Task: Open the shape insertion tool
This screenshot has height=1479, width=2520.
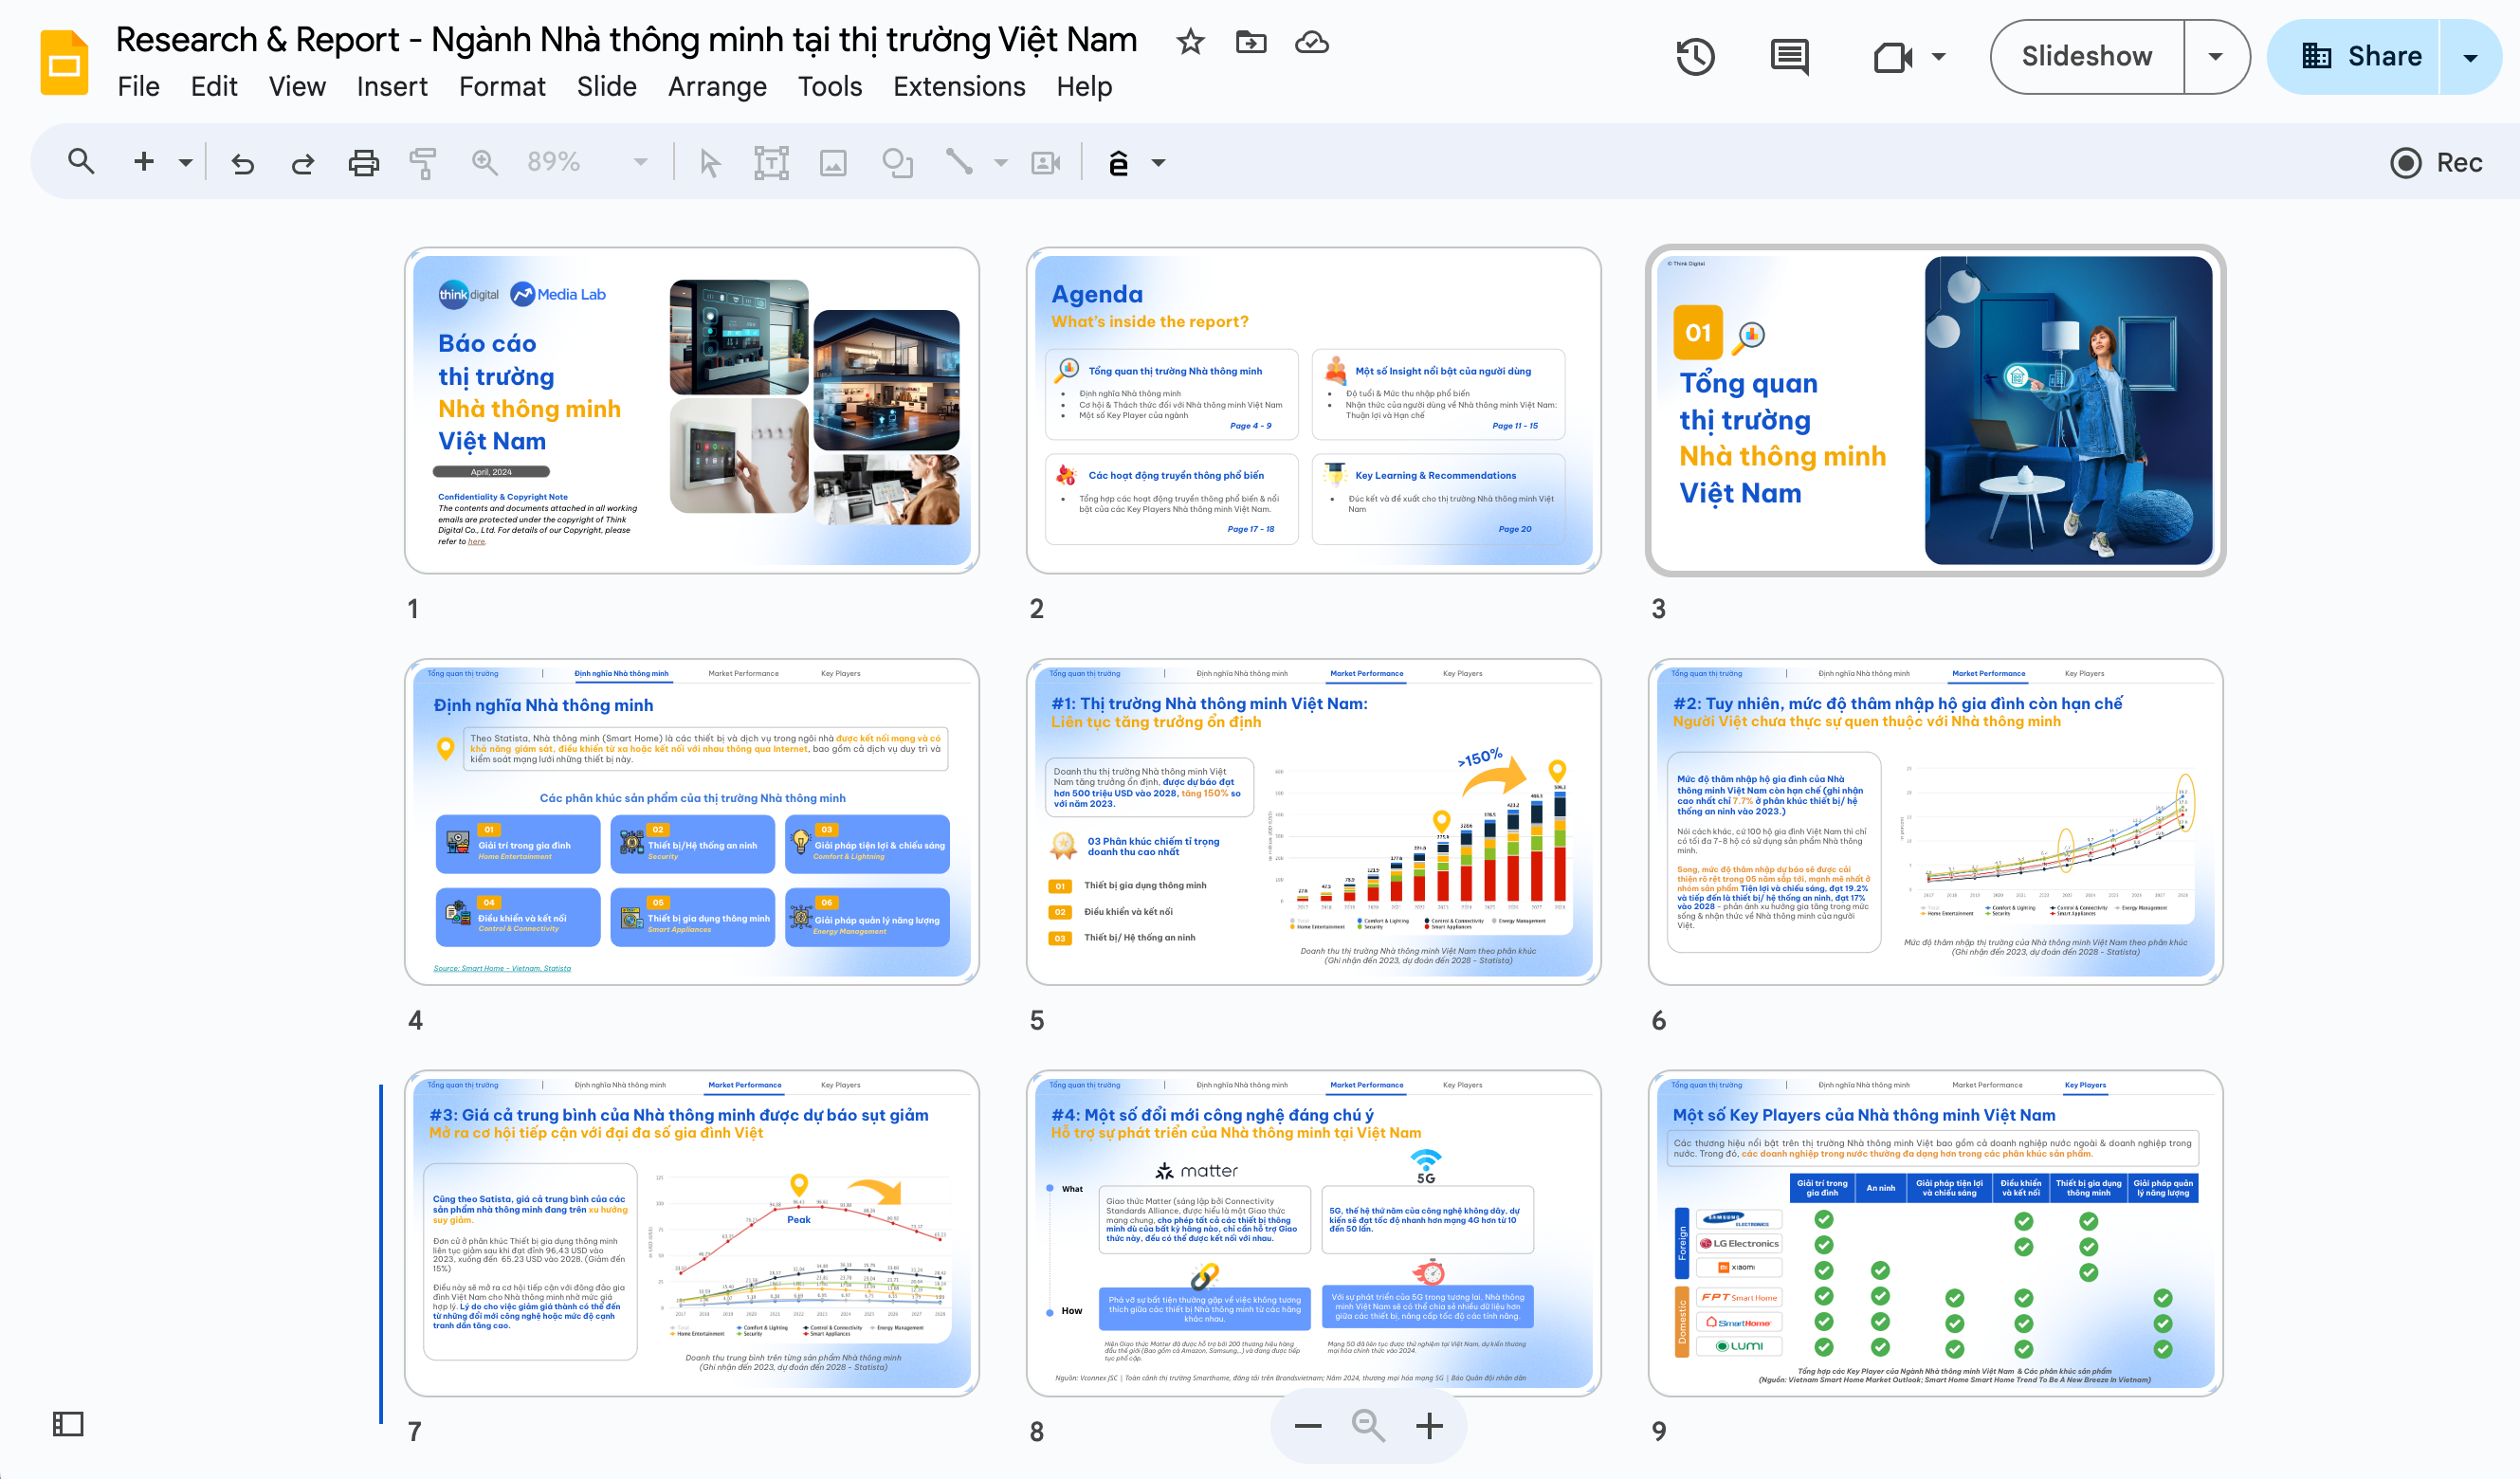Action: (898, 161)
